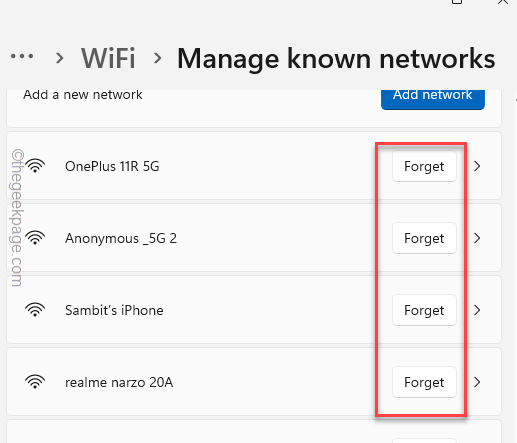Image resolution: width=517 pixels, height=443 pixels.
Task: Expand Sambit's iPhone details chevron
Action: click(477, 310)
